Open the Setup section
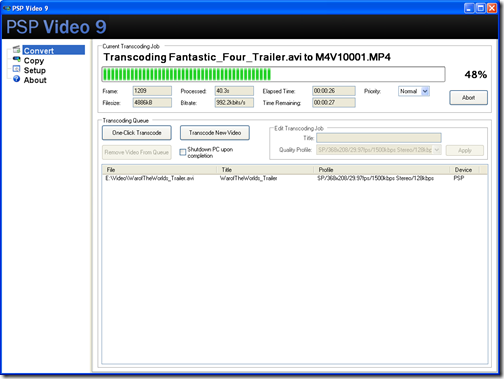This screenshot has width=504, height=379. [35, 70]
